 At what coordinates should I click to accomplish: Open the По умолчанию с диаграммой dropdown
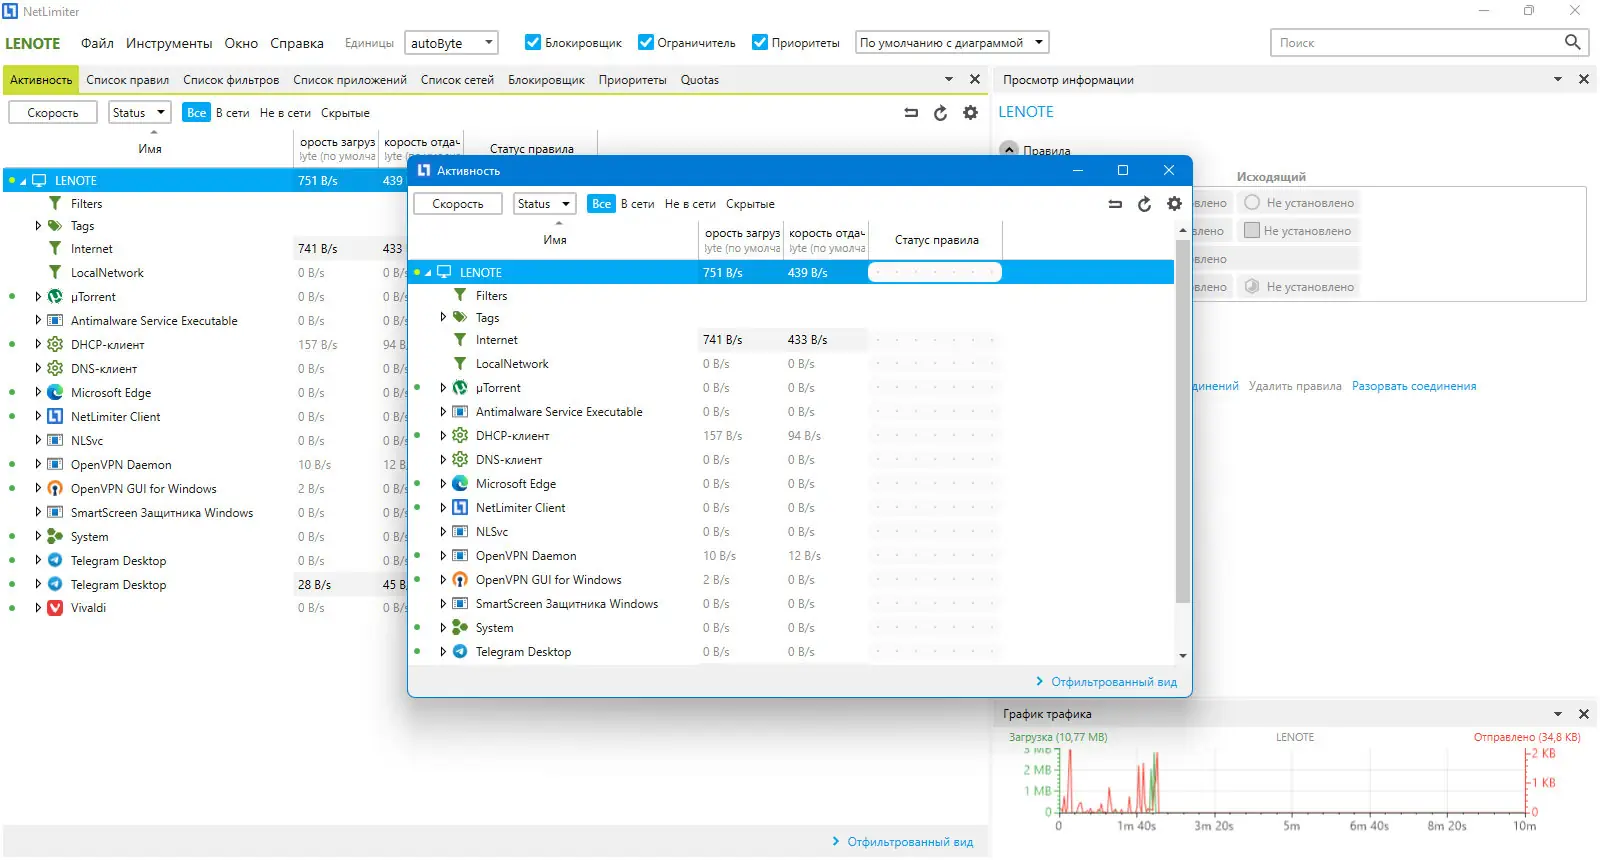[x=952, y=42]
